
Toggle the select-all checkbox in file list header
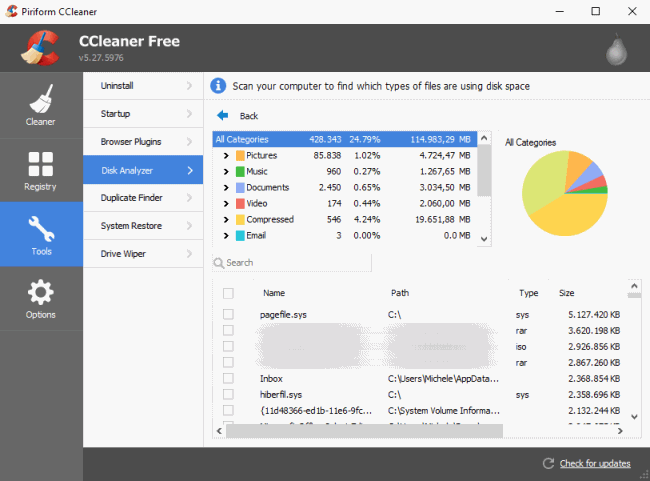click(228, 293)
